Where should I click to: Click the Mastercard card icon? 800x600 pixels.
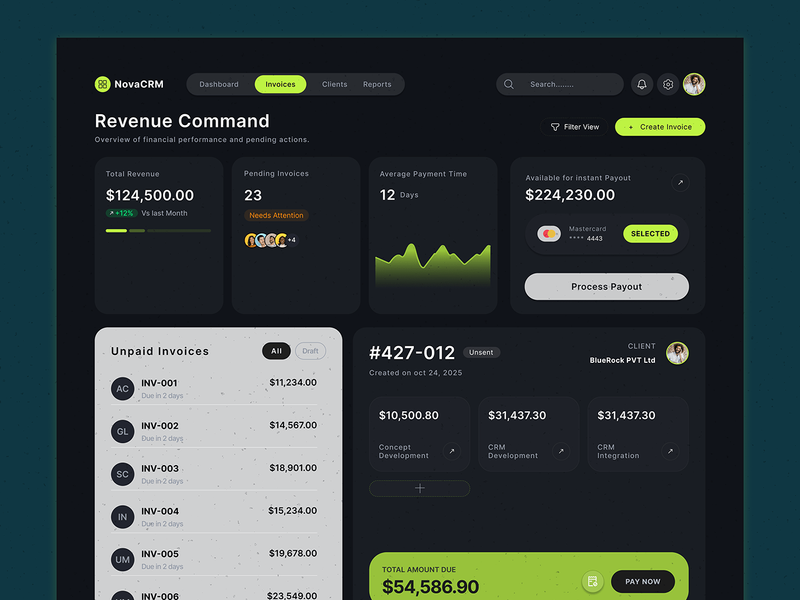(551, 233)
